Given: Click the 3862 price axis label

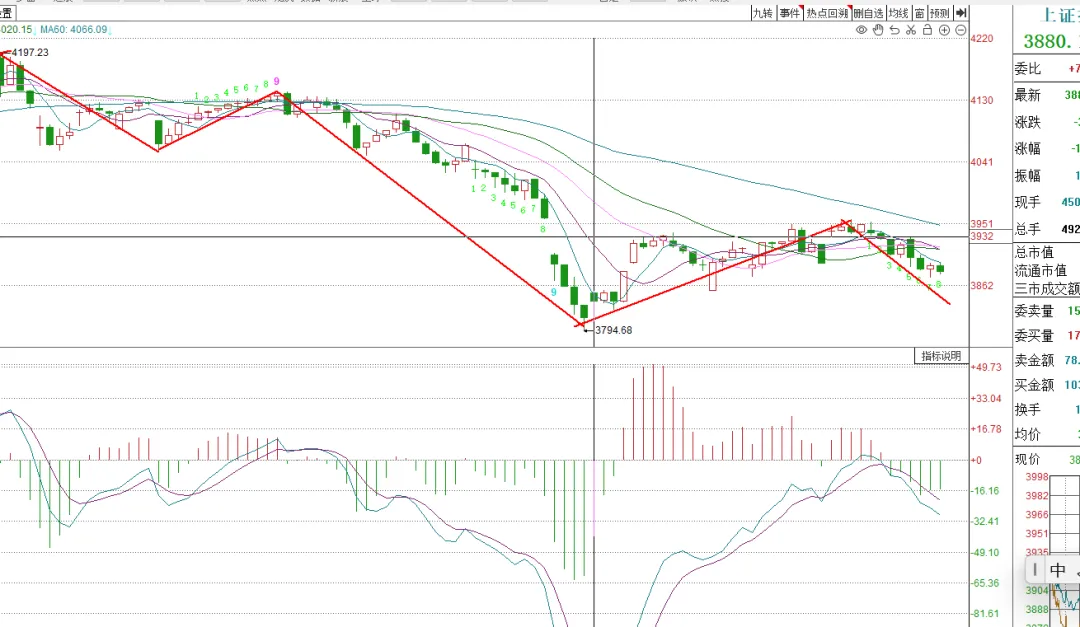Looking at the screenshot, I should (x=982, y=285).
